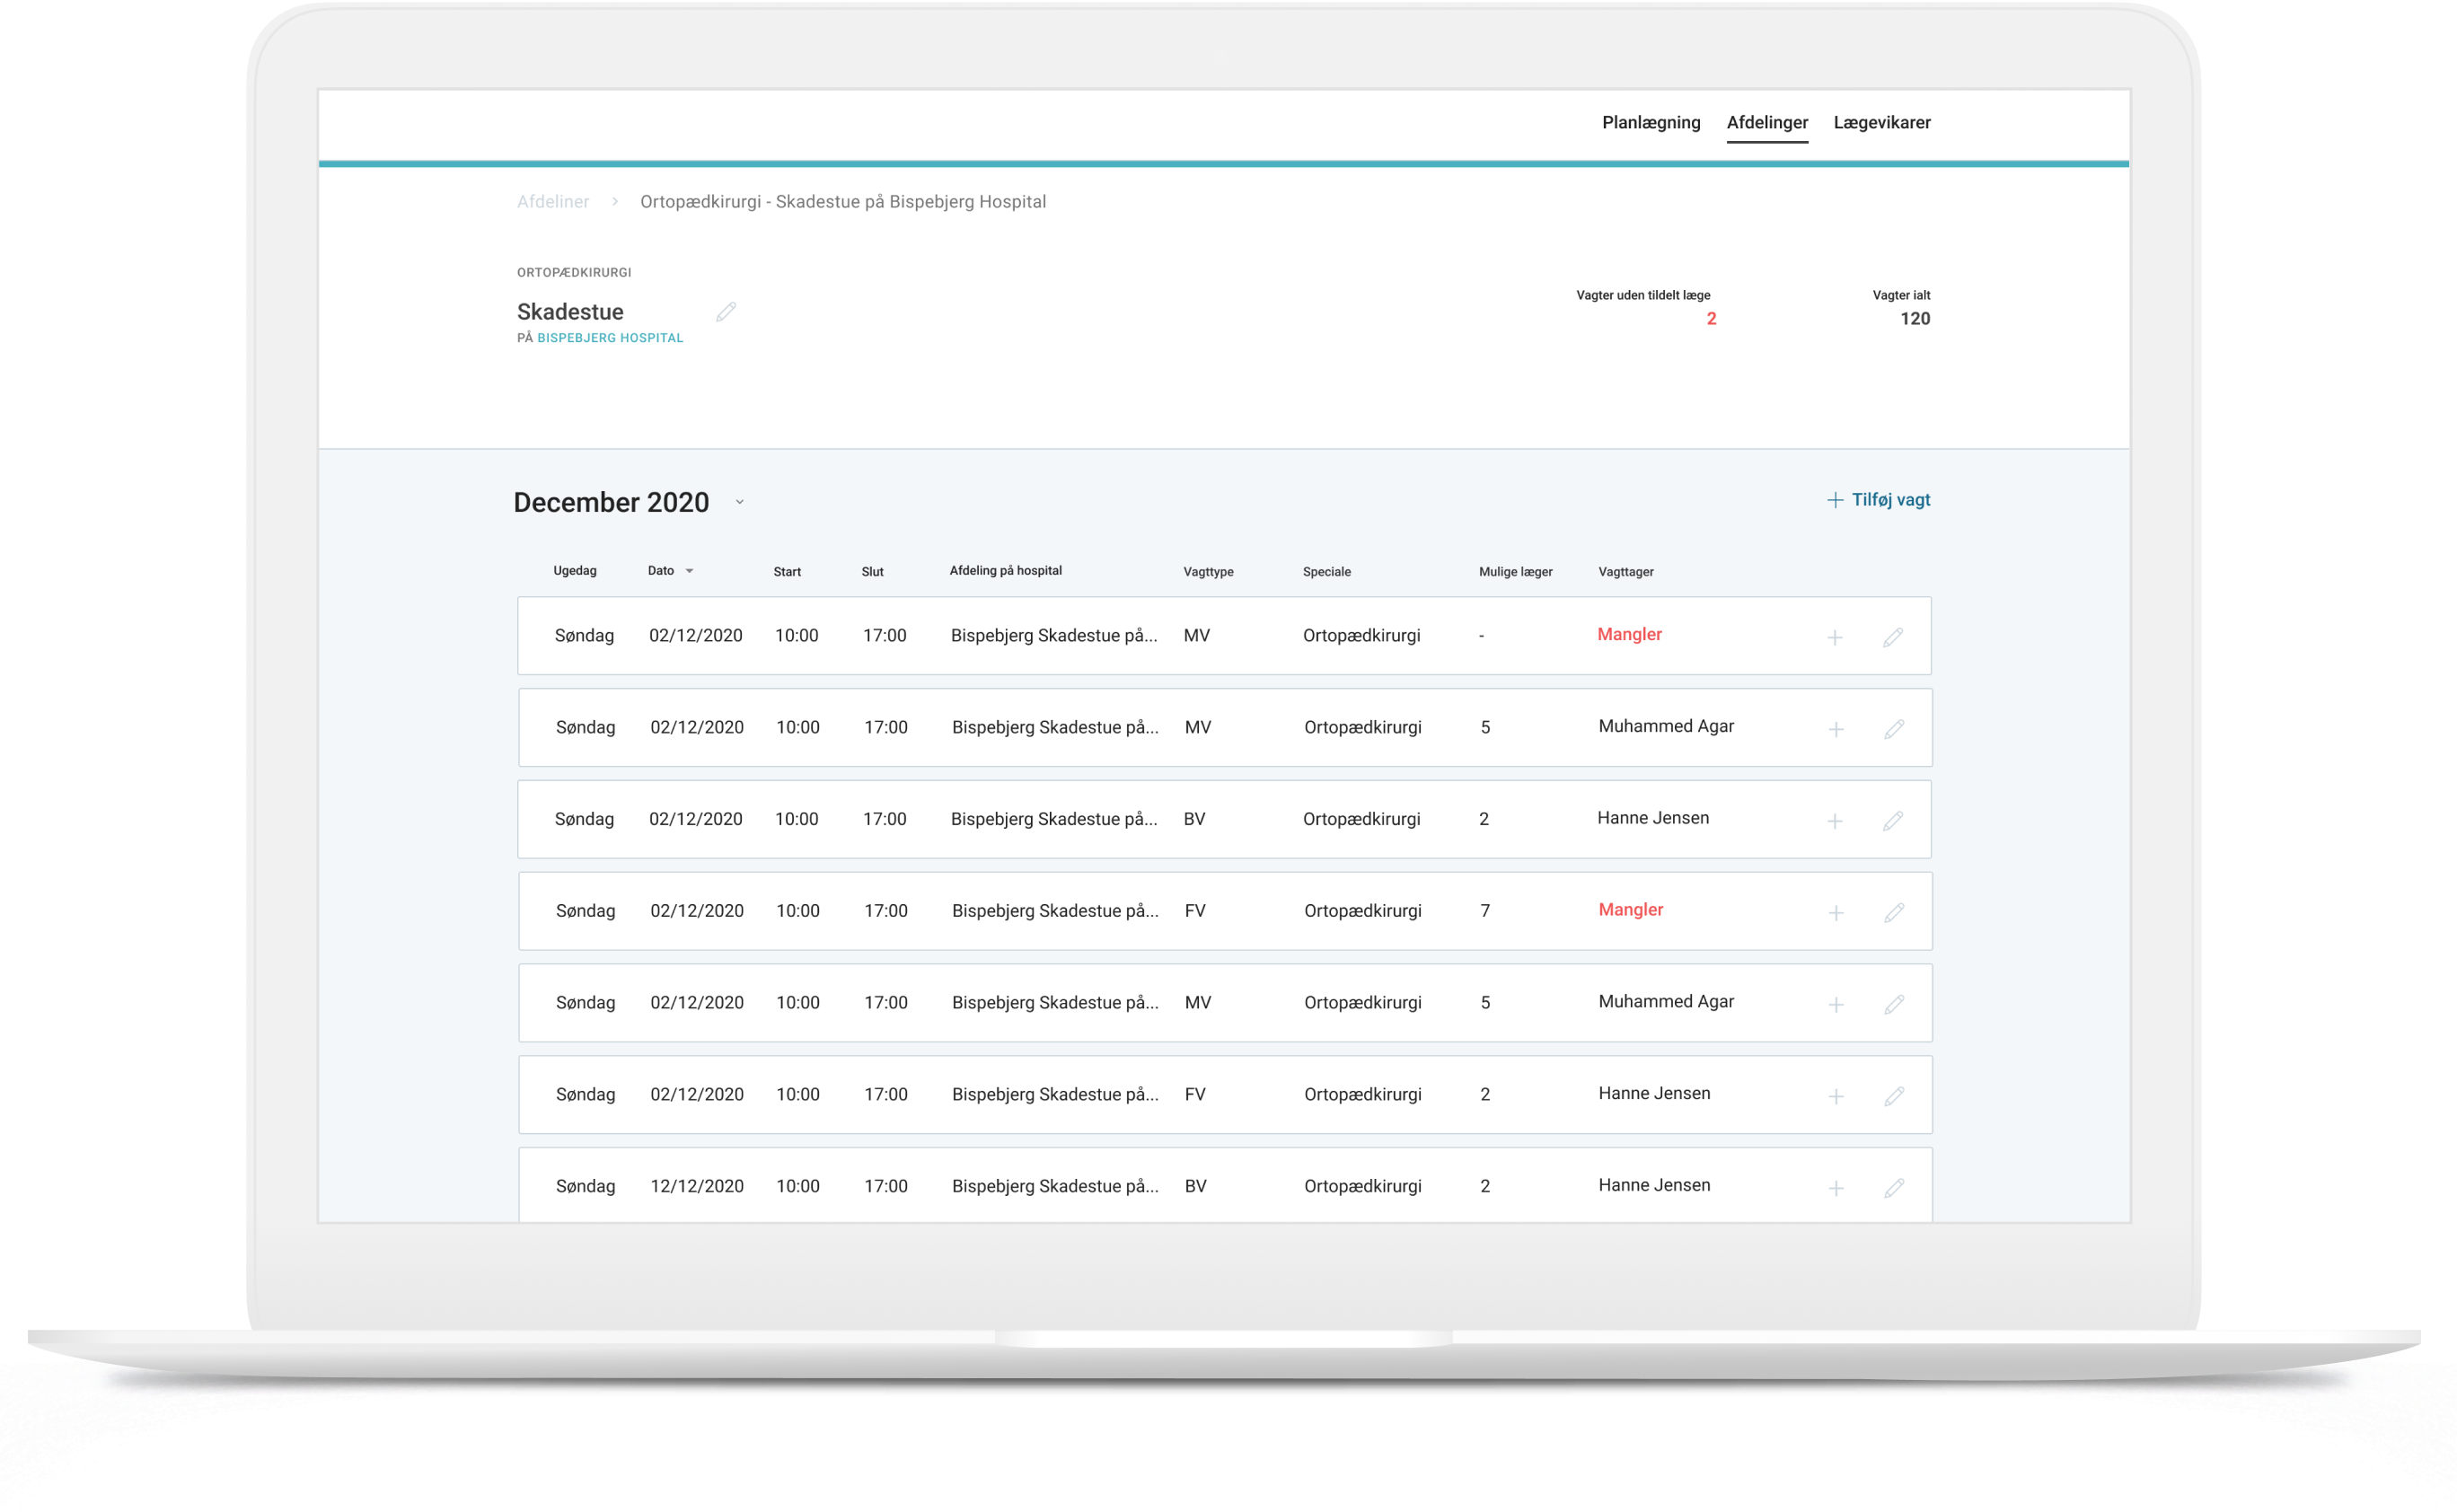
Task: Click plus icon on Hanne Jensen BV 02/12 row
Action: pyautogui.click(x=1834, y=821)
